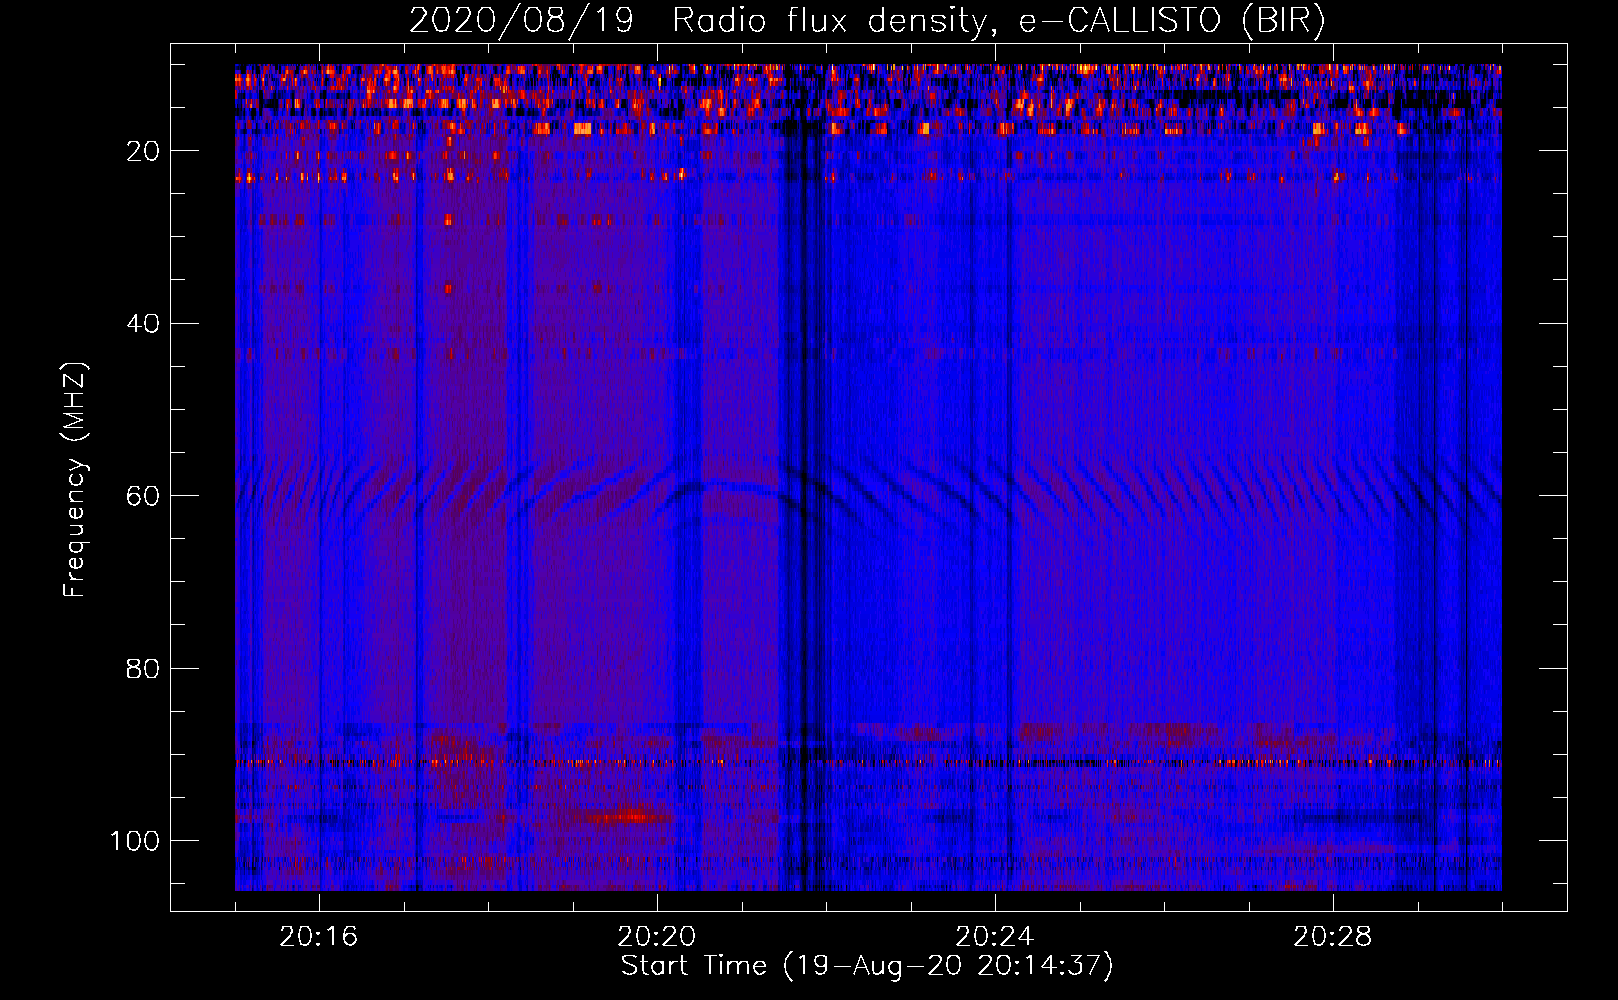Click the 20:20 time tick label

point(657,936)
